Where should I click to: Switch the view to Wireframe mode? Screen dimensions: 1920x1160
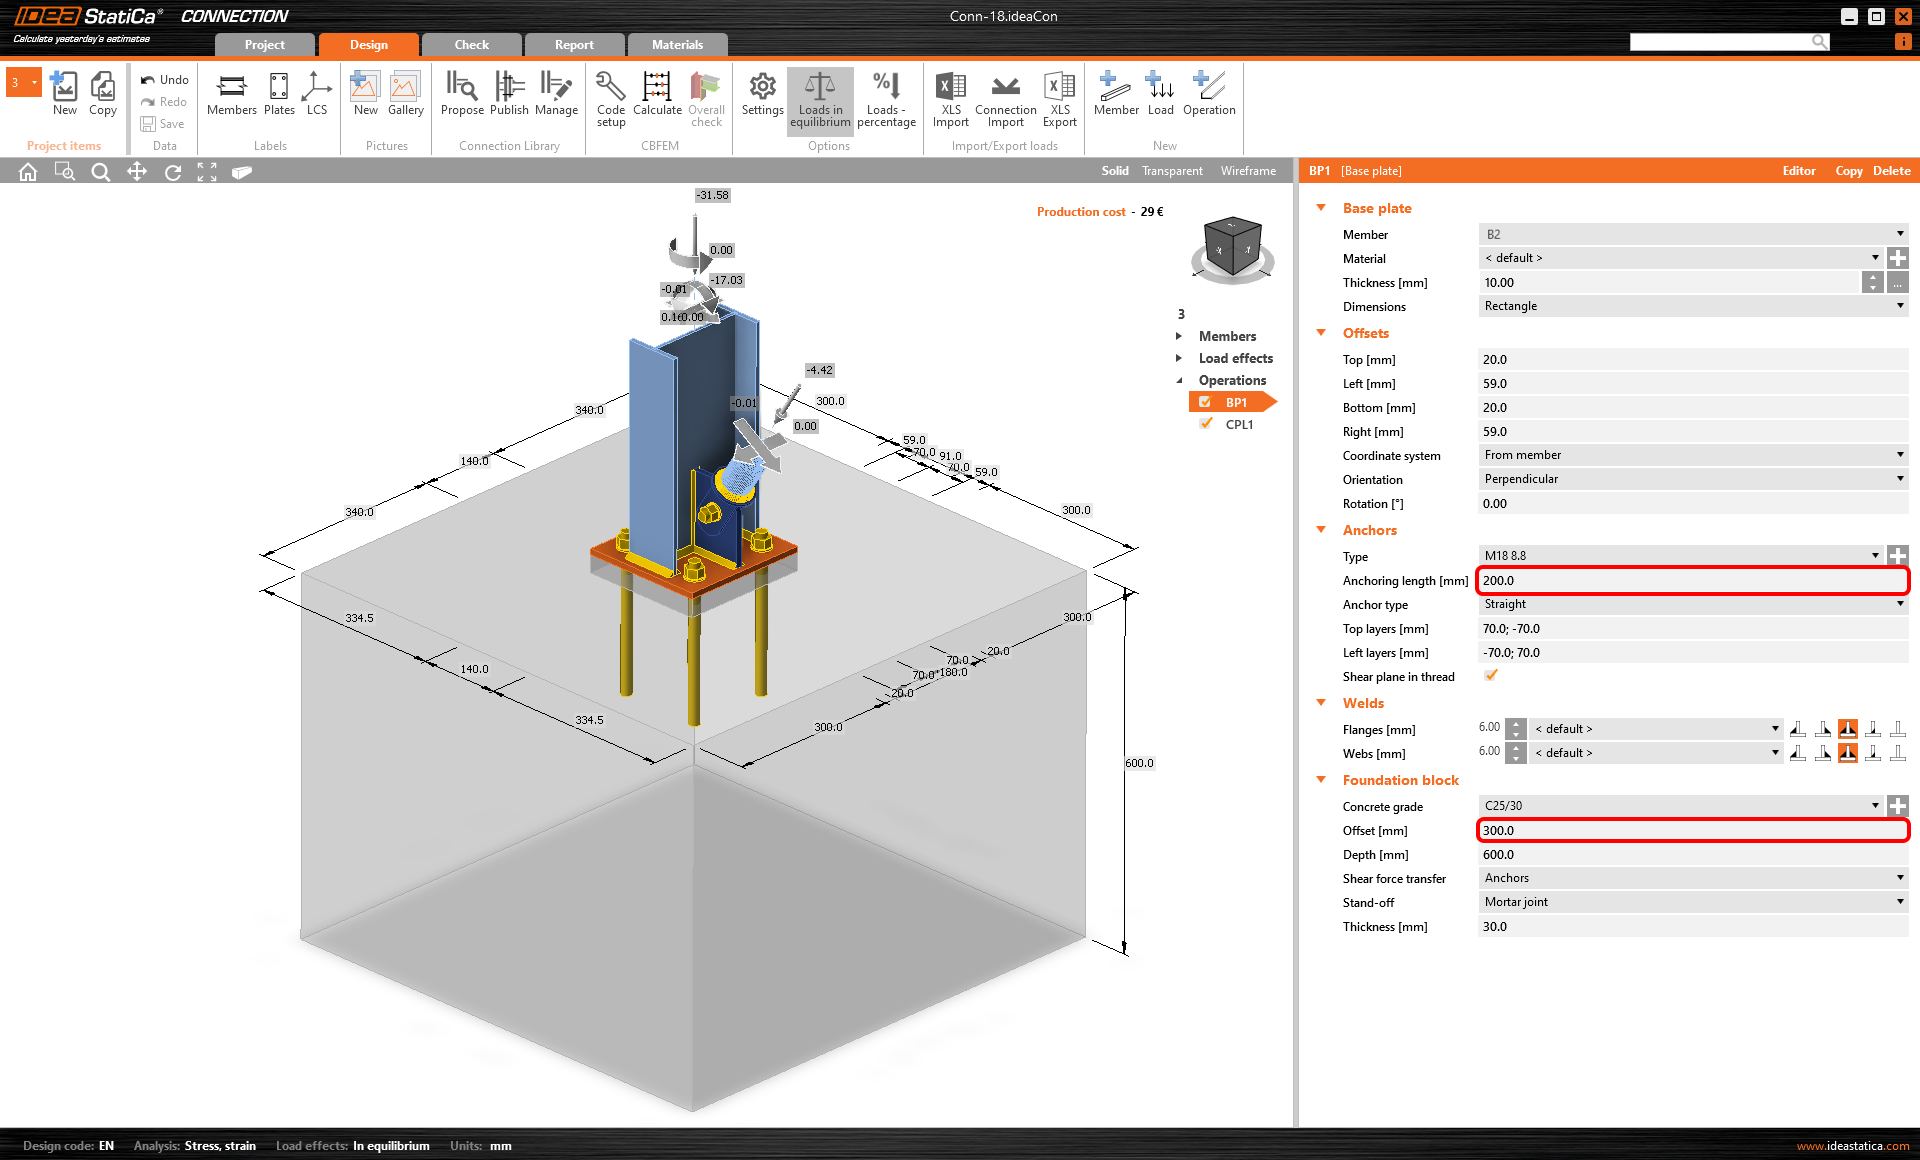click(x=1247, y=170)
